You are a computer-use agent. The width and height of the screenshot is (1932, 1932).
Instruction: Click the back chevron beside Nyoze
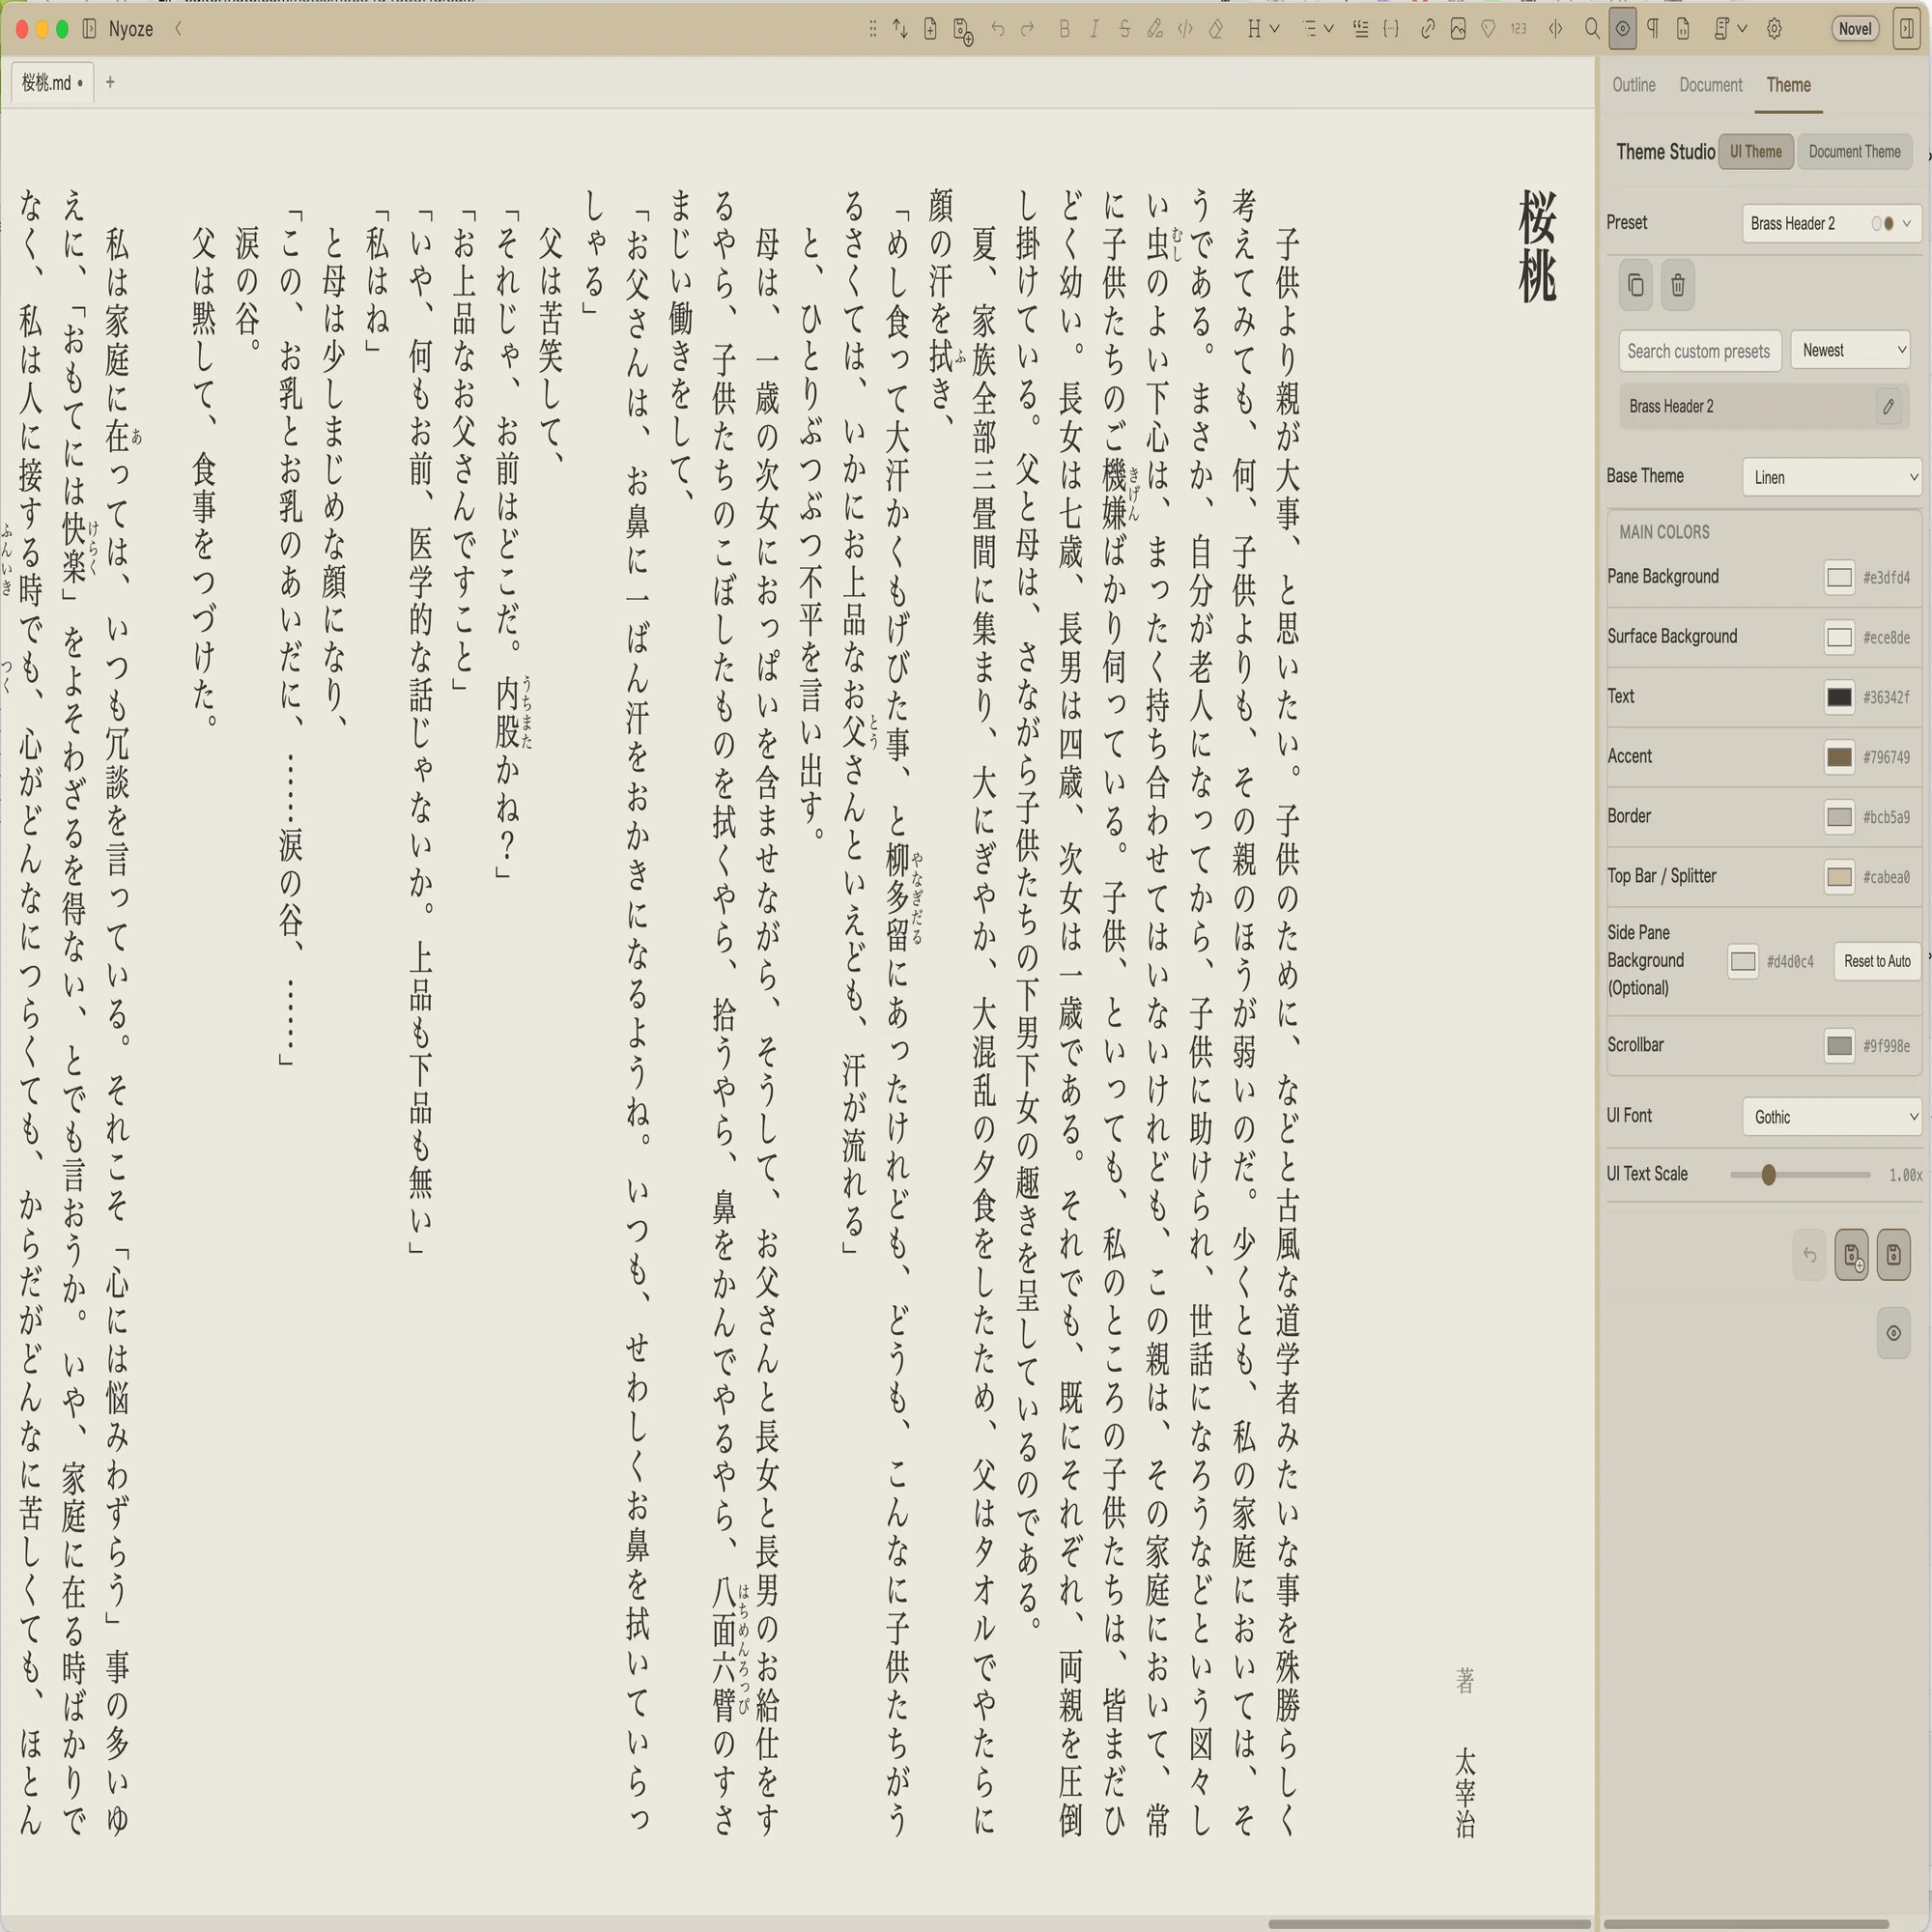[178, 29]
